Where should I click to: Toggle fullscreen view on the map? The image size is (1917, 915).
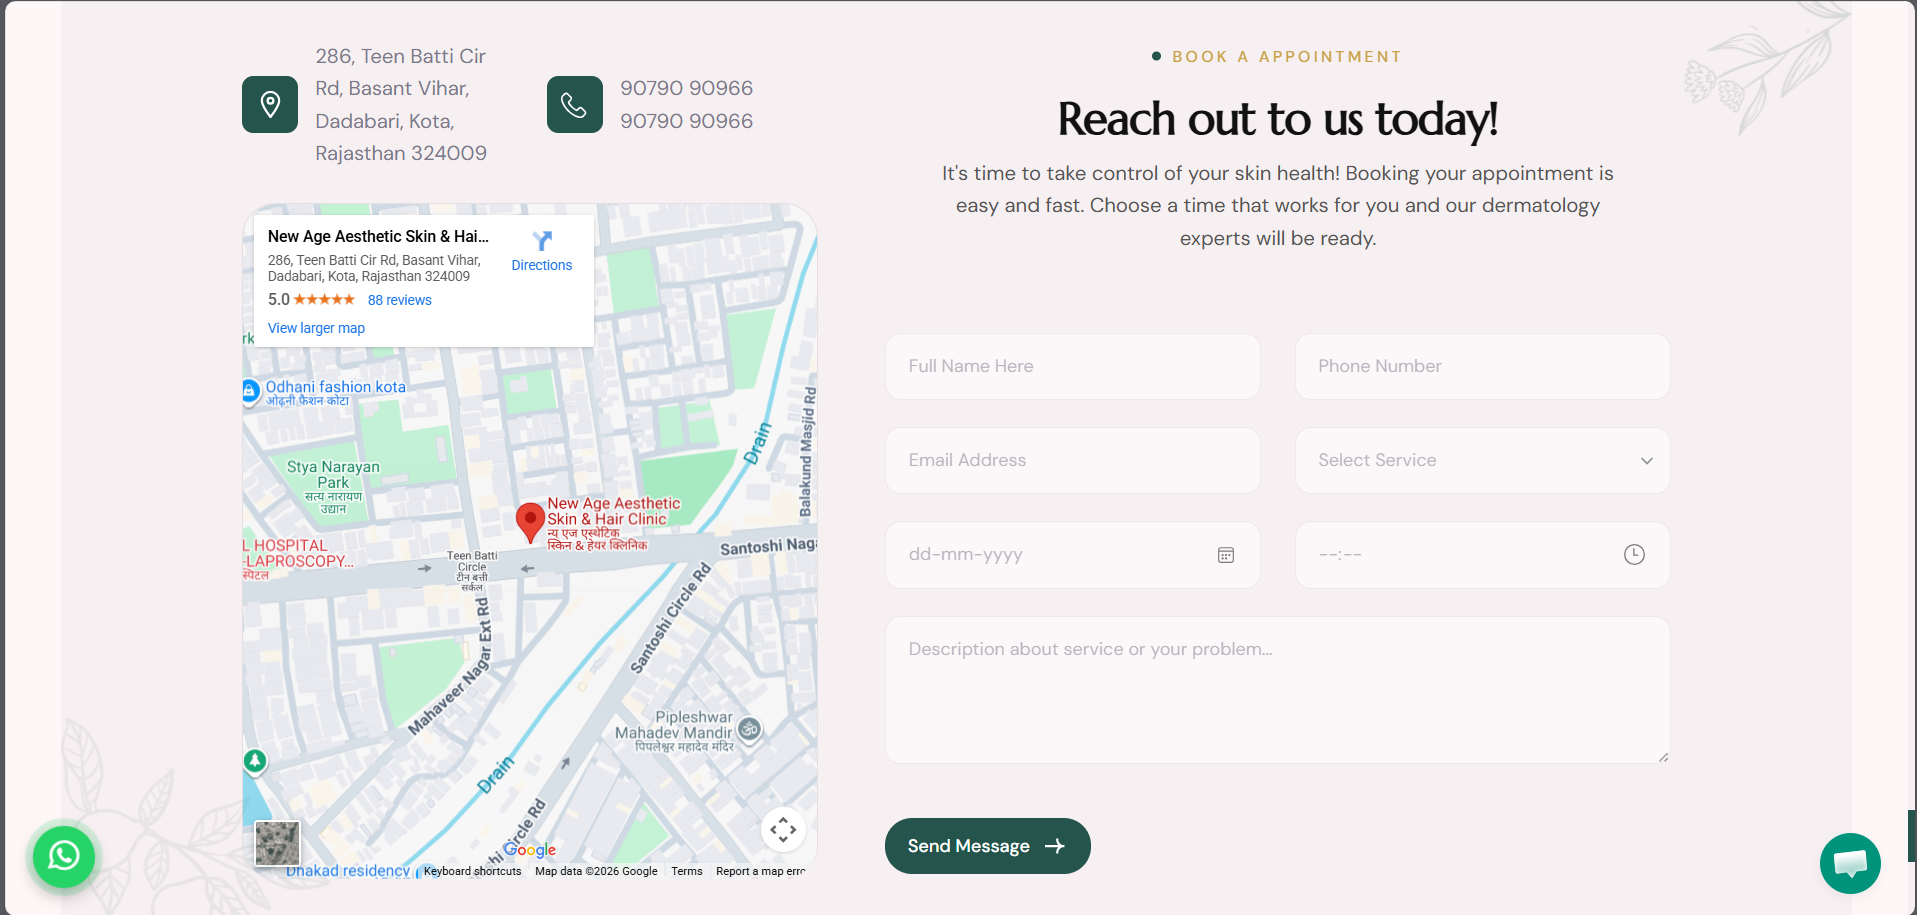point(783,829)
